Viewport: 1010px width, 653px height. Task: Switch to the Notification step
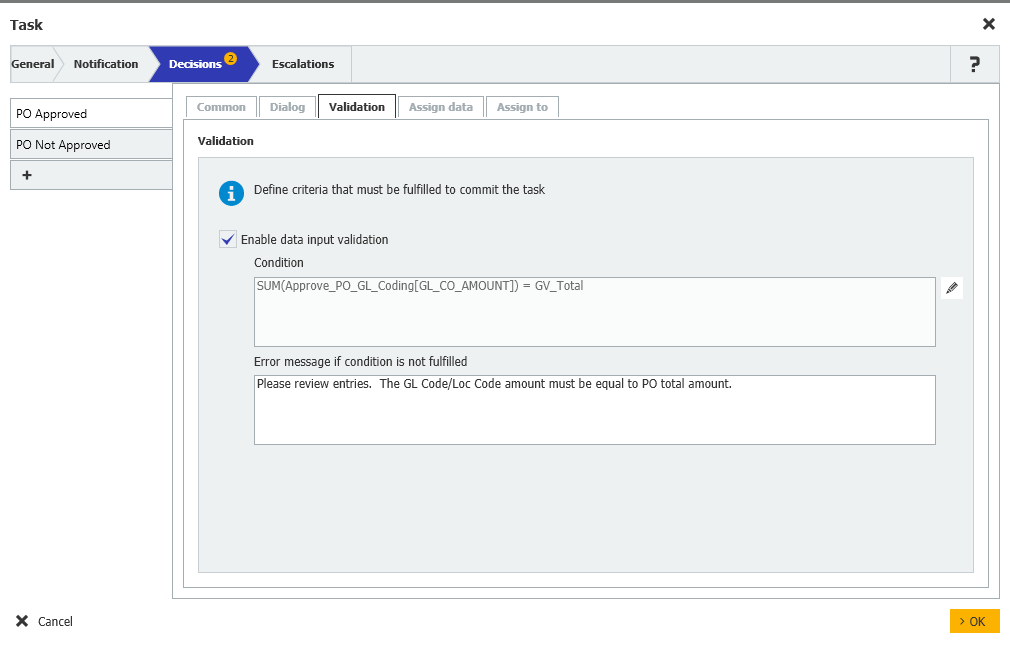106,64
